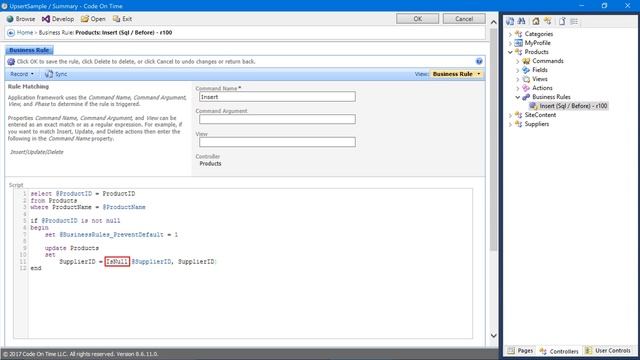Click the Sync label in the action bar
Viewport: 640px width, 360px height.
point(61,74)
